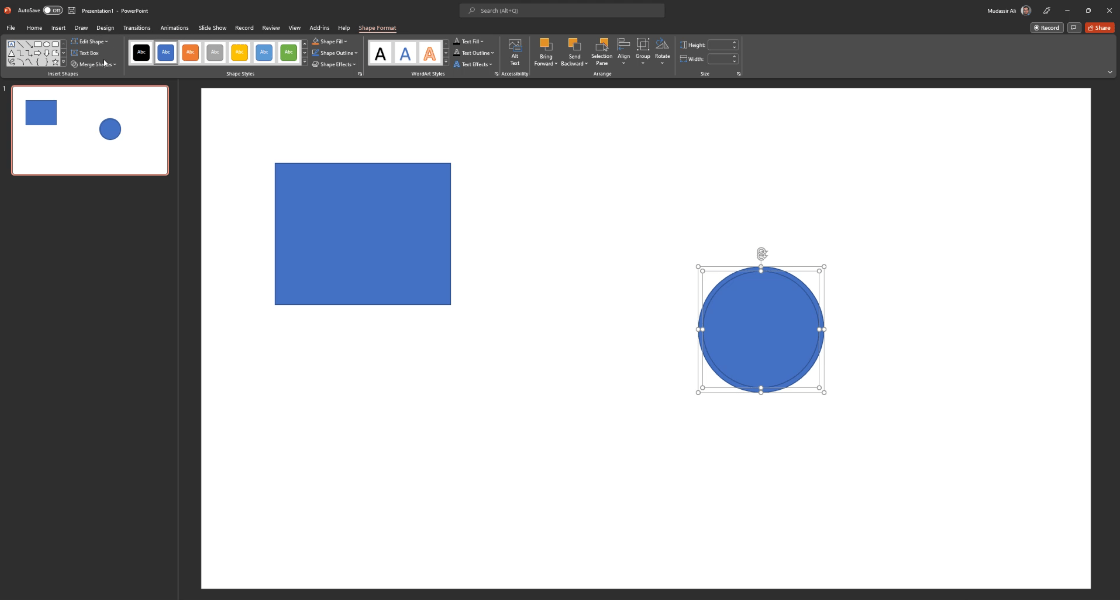Open the Selection Pane
This screenshot has height=600, width=1120.
601,52
